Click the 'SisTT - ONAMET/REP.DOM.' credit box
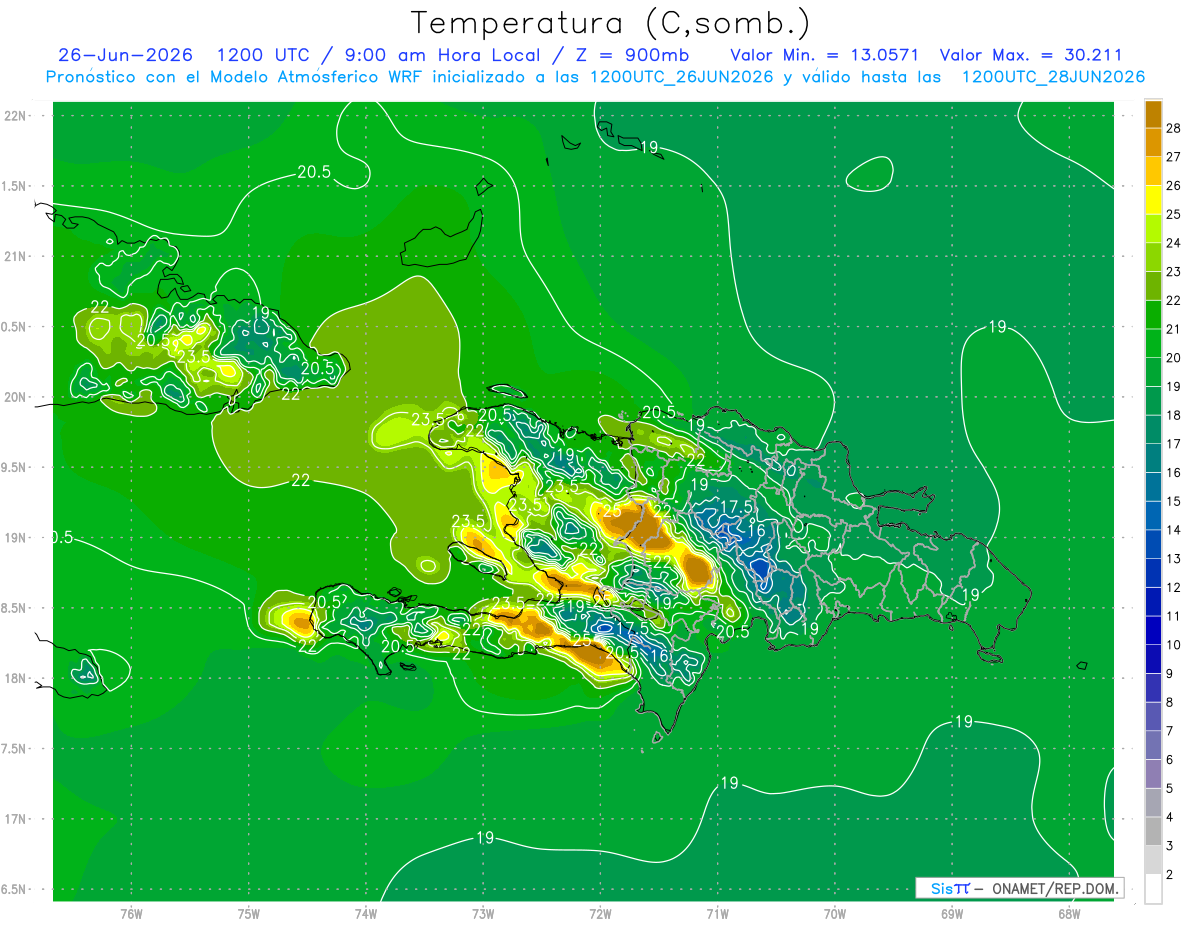Image resolution: width=1200 pixels, height=927 pixels. pos(1020,888)
